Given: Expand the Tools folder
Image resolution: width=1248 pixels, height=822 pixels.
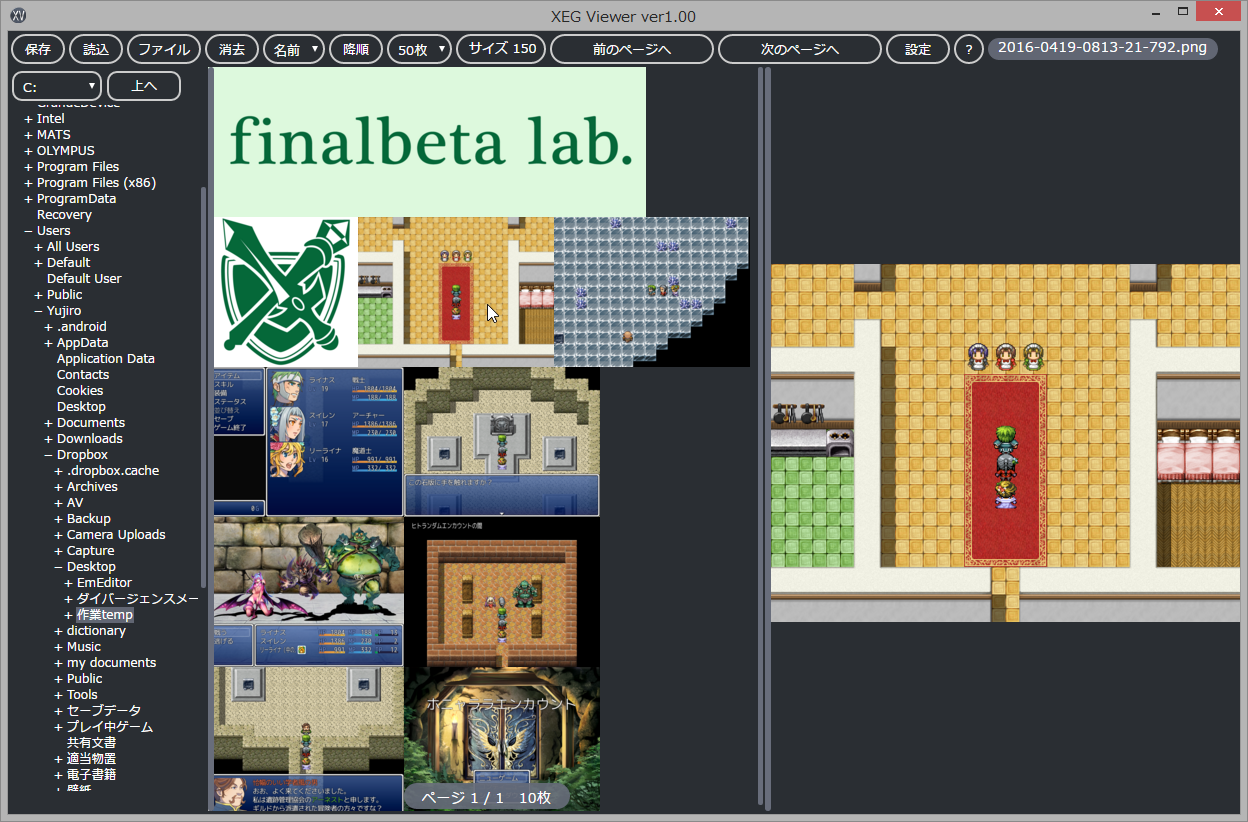Looking at the screenshot, I should 59,695.
